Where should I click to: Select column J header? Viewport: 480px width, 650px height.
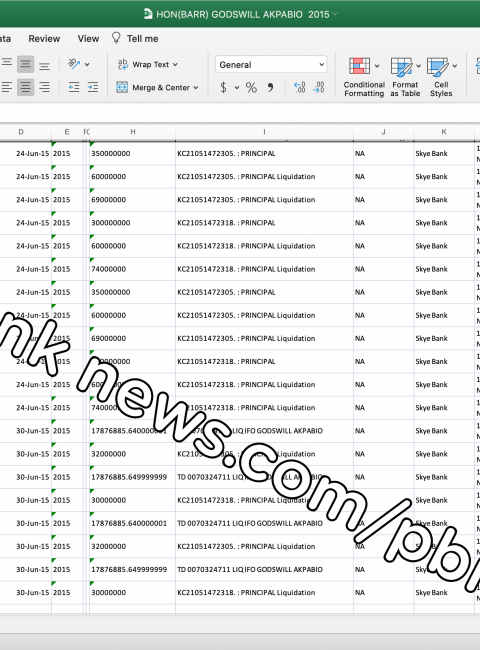[383, 132]
